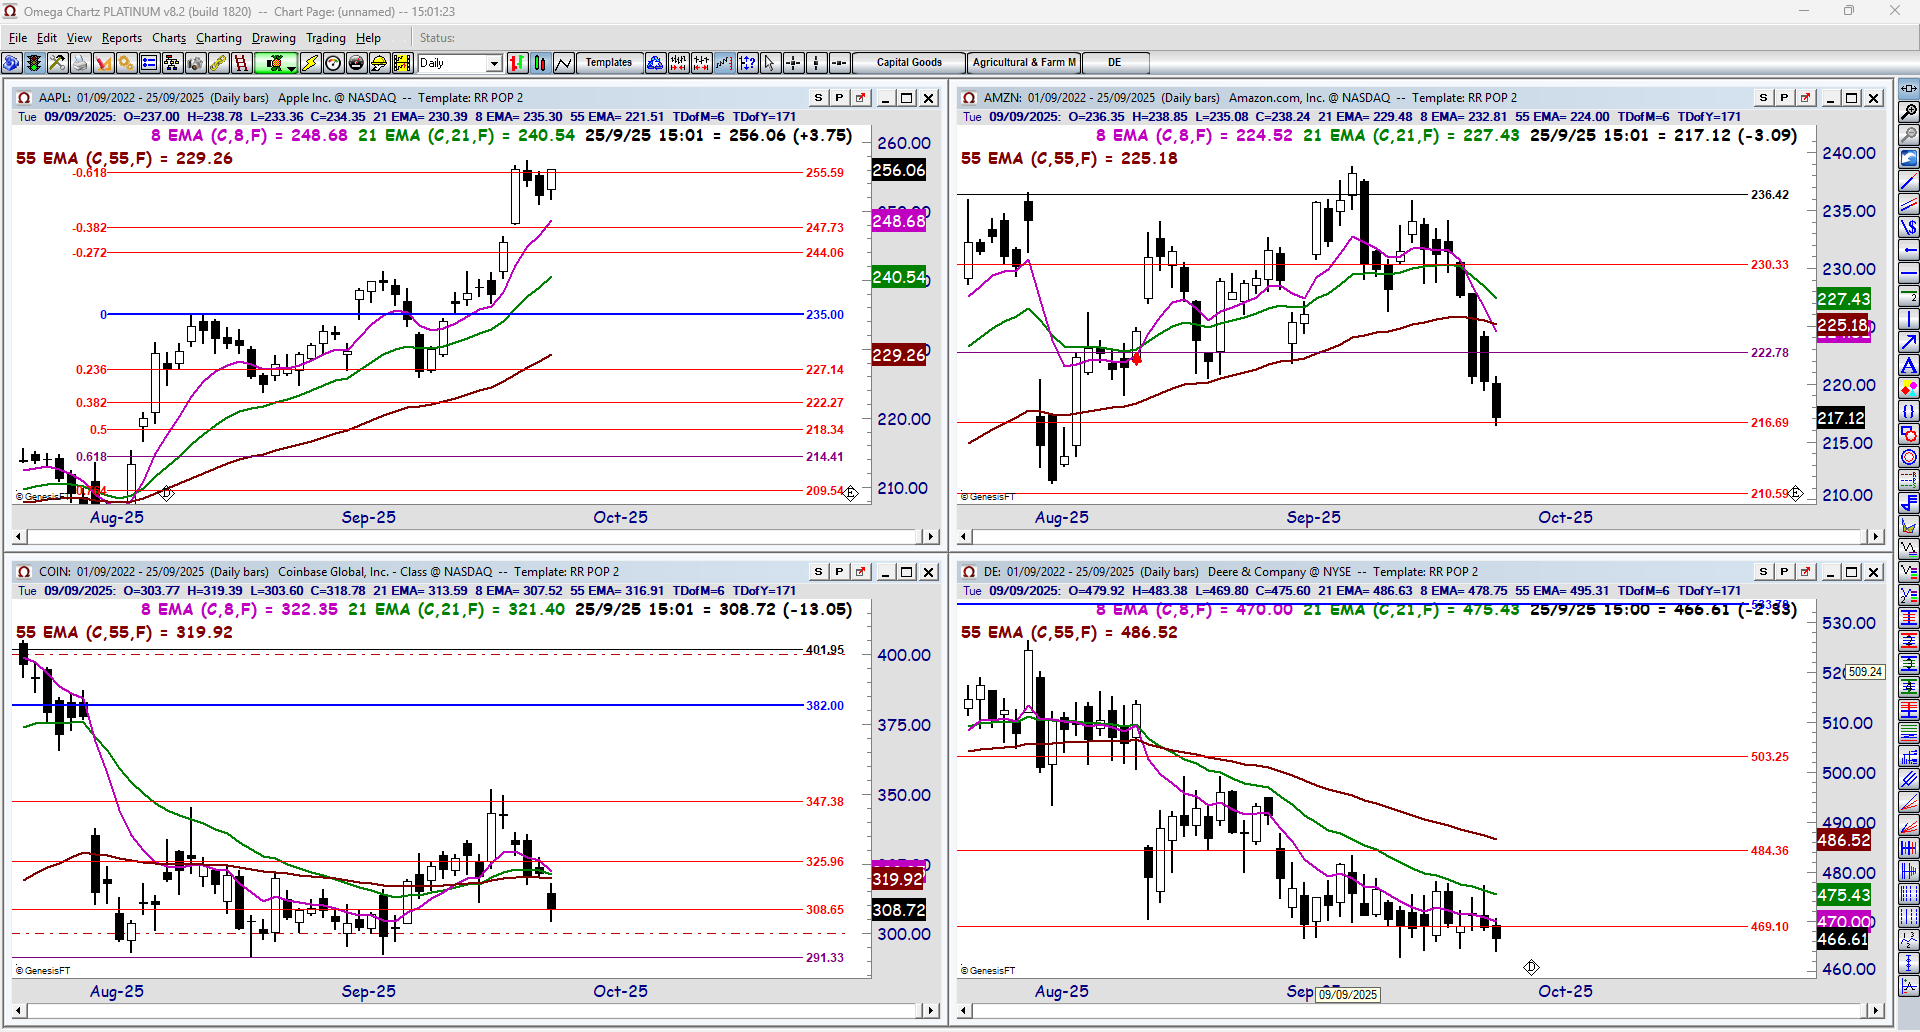Click the hammer and pick tools icon
Screen dimensions: 1920x1032
pos(57,63)
